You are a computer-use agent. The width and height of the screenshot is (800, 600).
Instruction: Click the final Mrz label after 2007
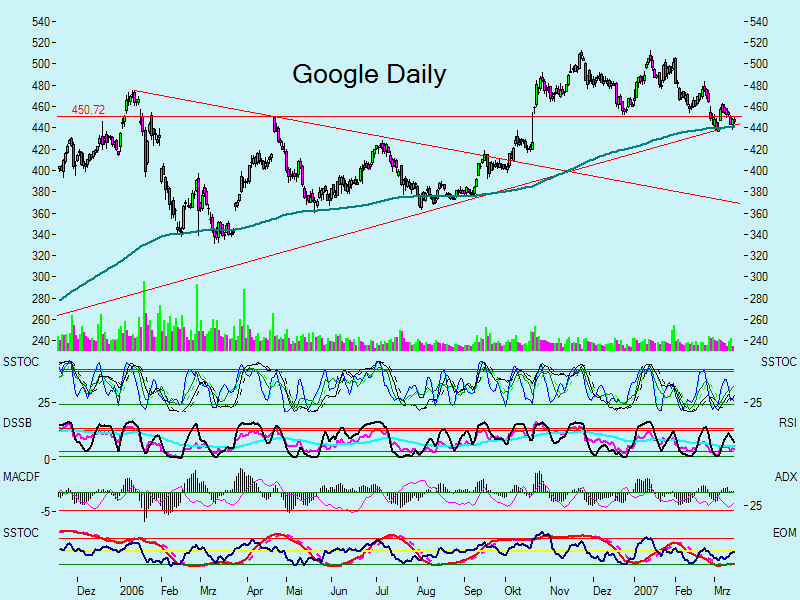(x=722, y=591)
